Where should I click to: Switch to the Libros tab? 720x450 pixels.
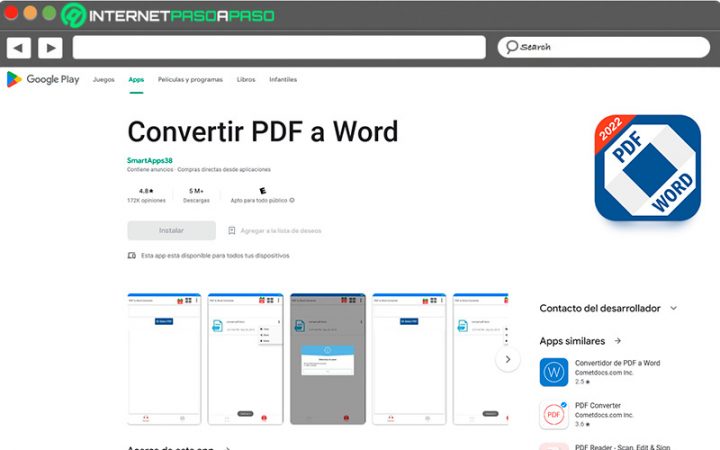point(246,79)
